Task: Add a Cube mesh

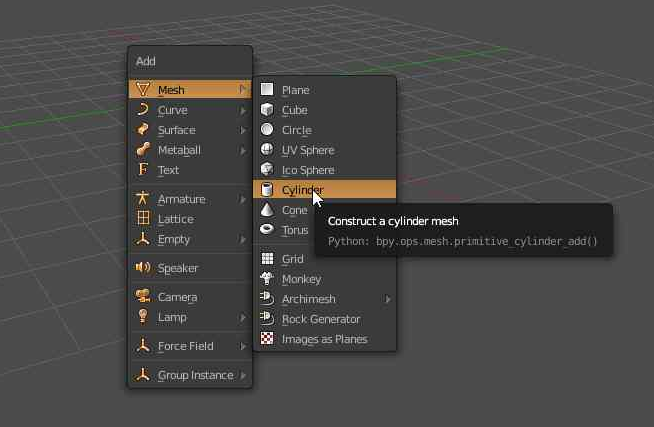Action: (324, 110)
